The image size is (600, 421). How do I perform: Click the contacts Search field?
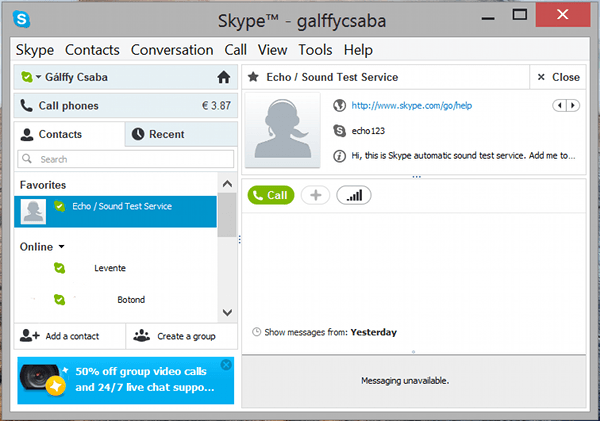click(126, 159)
